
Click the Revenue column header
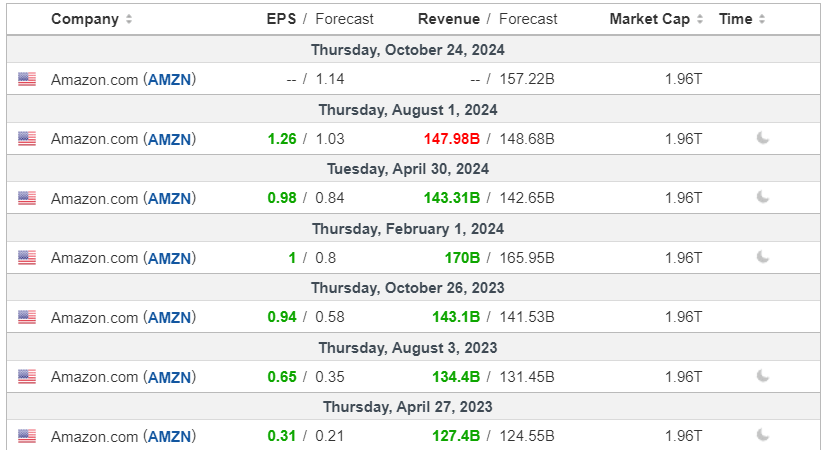point(448,19)
